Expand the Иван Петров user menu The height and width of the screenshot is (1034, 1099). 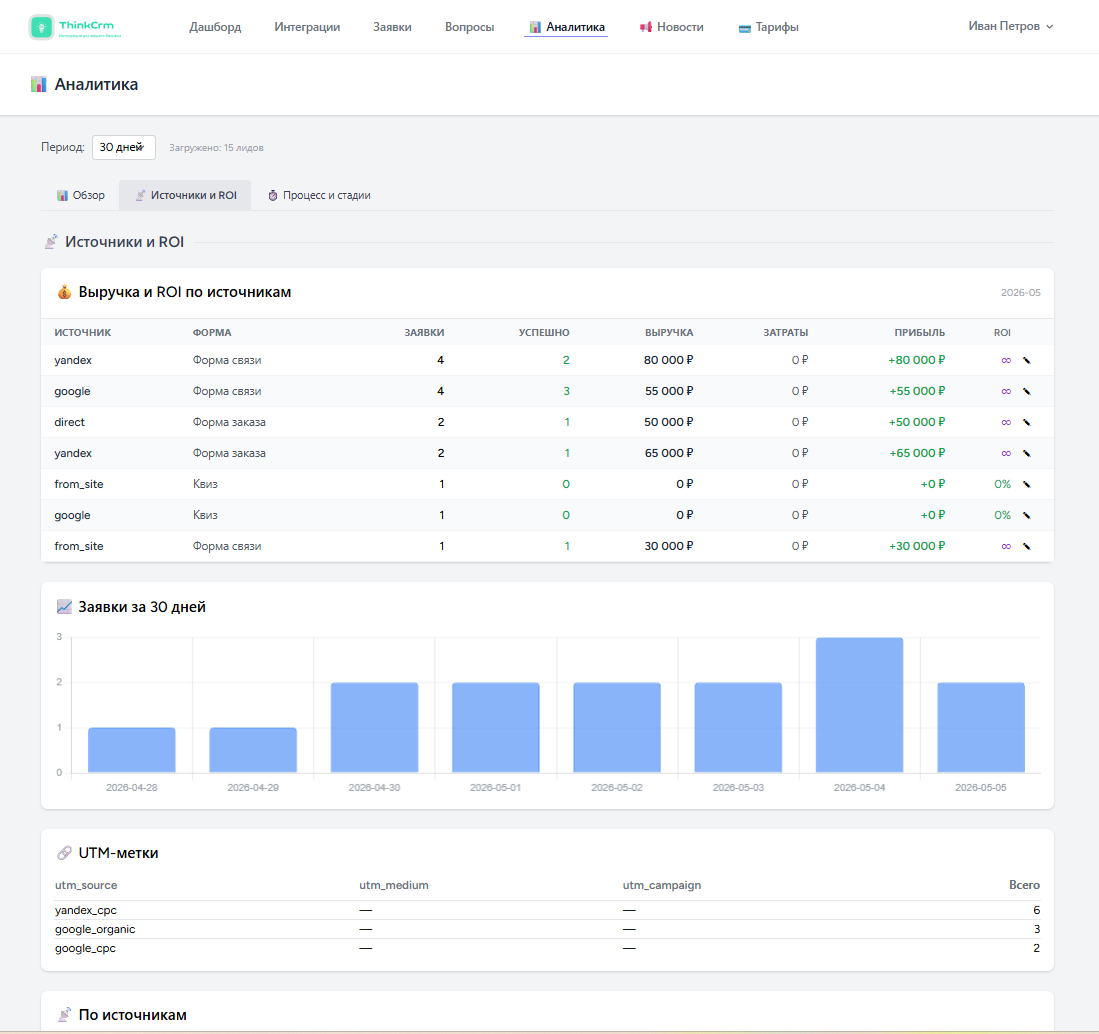(1010, 26)
